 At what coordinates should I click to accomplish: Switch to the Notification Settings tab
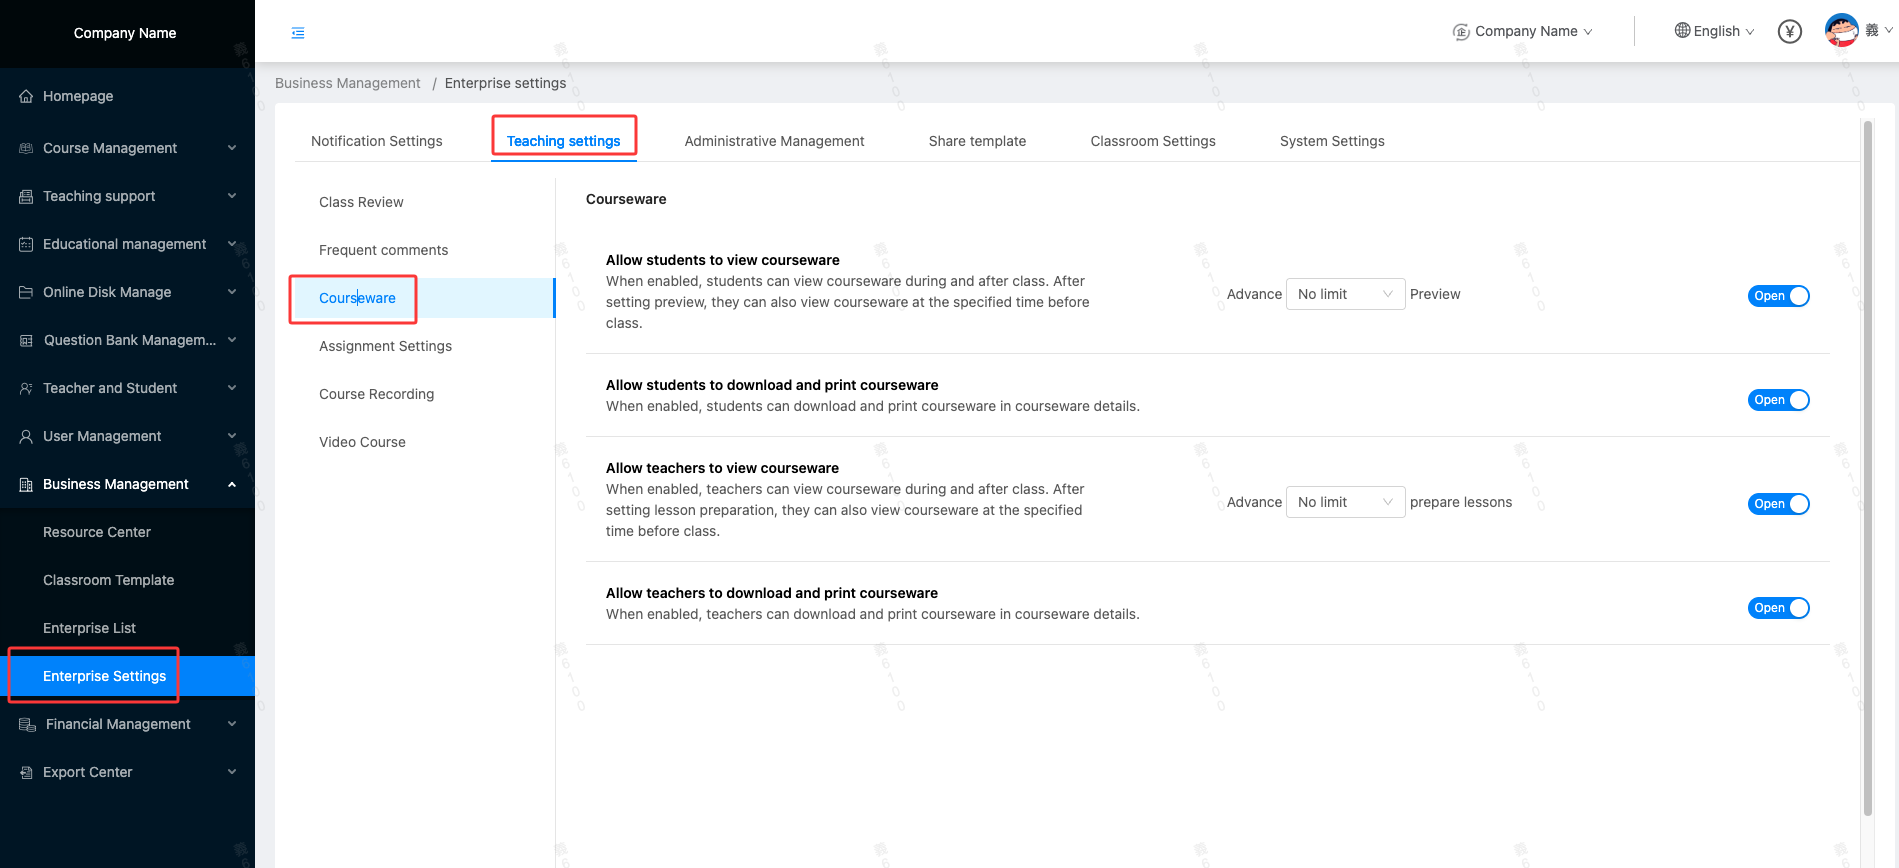pyautogui.click(x=376, y=141)
